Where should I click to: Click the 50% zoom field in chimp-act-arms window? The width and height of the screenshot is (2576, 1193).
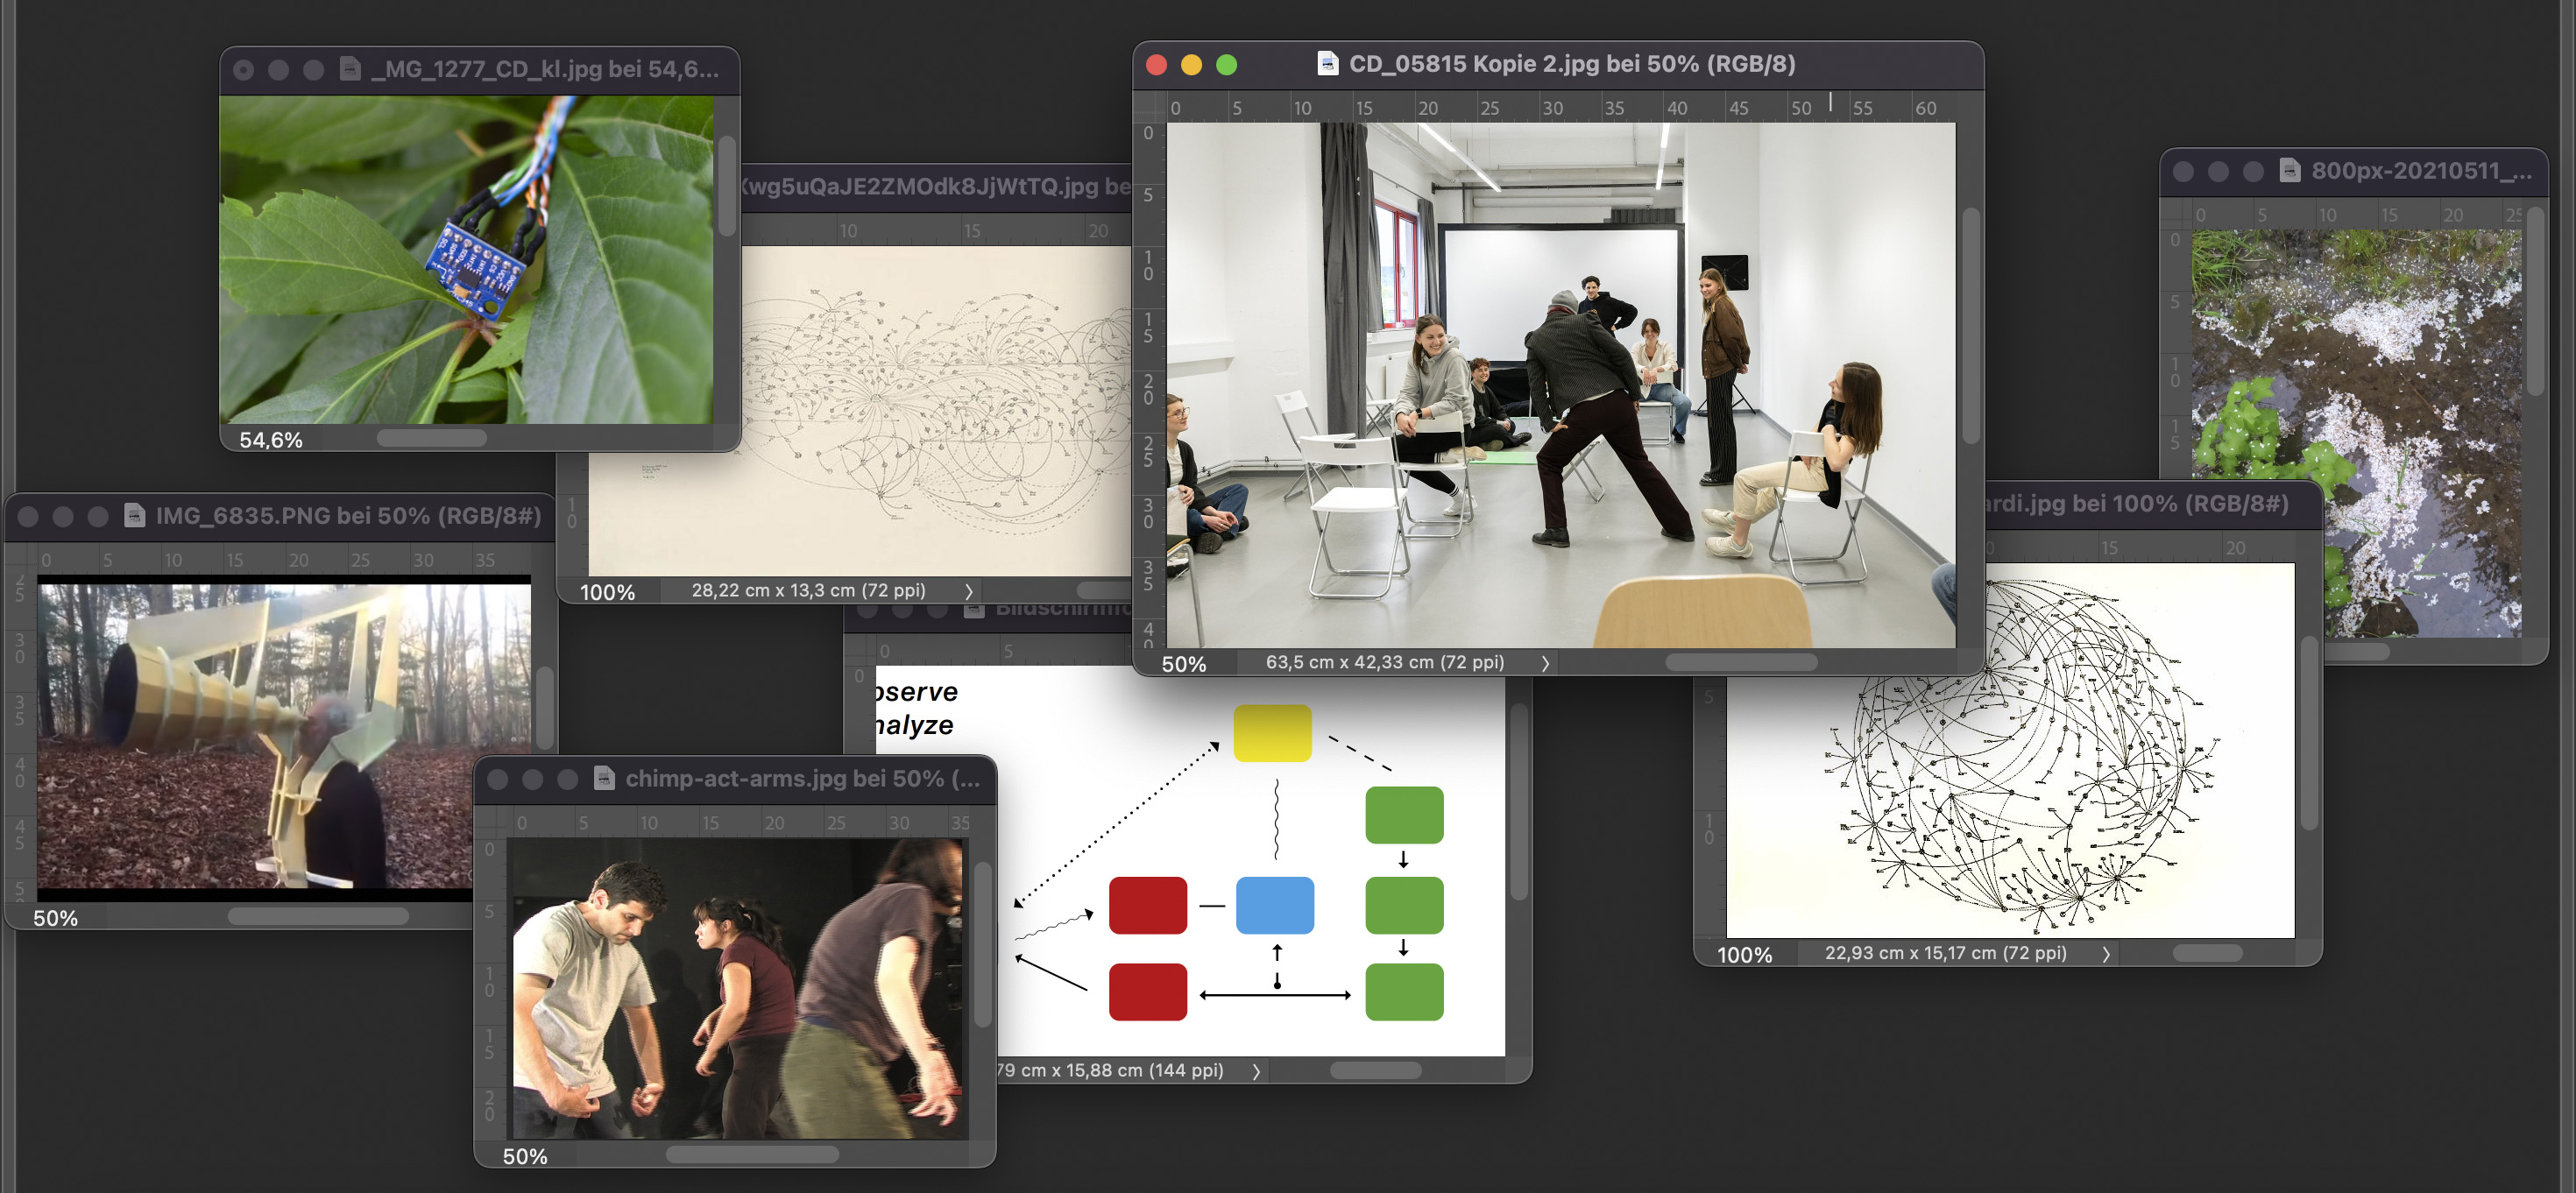pyautogui.click(x=525, y=1156)
